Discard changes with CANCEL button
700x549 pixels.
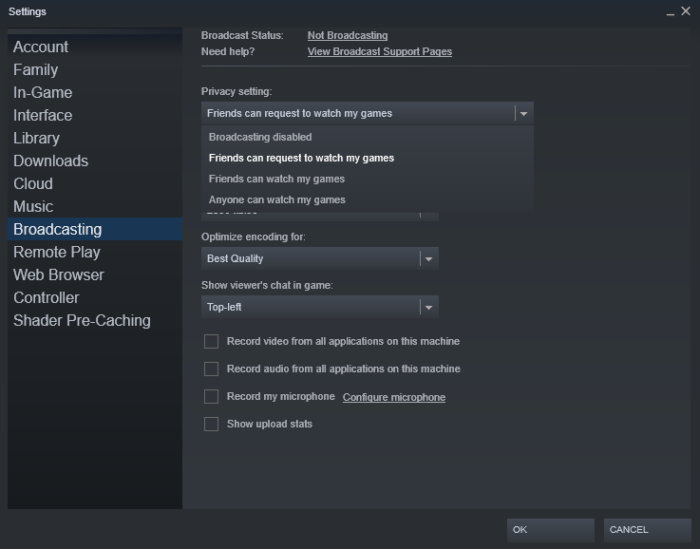(x=647, y=530)
